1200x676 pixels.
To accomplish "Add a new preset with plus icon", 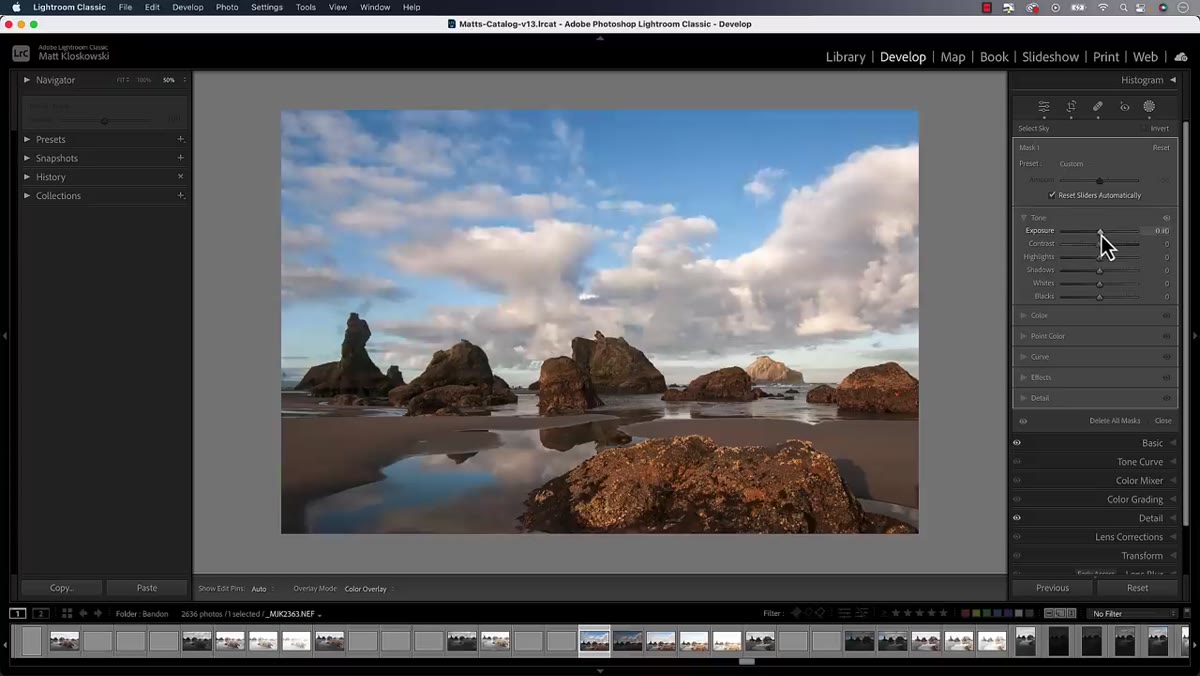I will click(181, 139).
